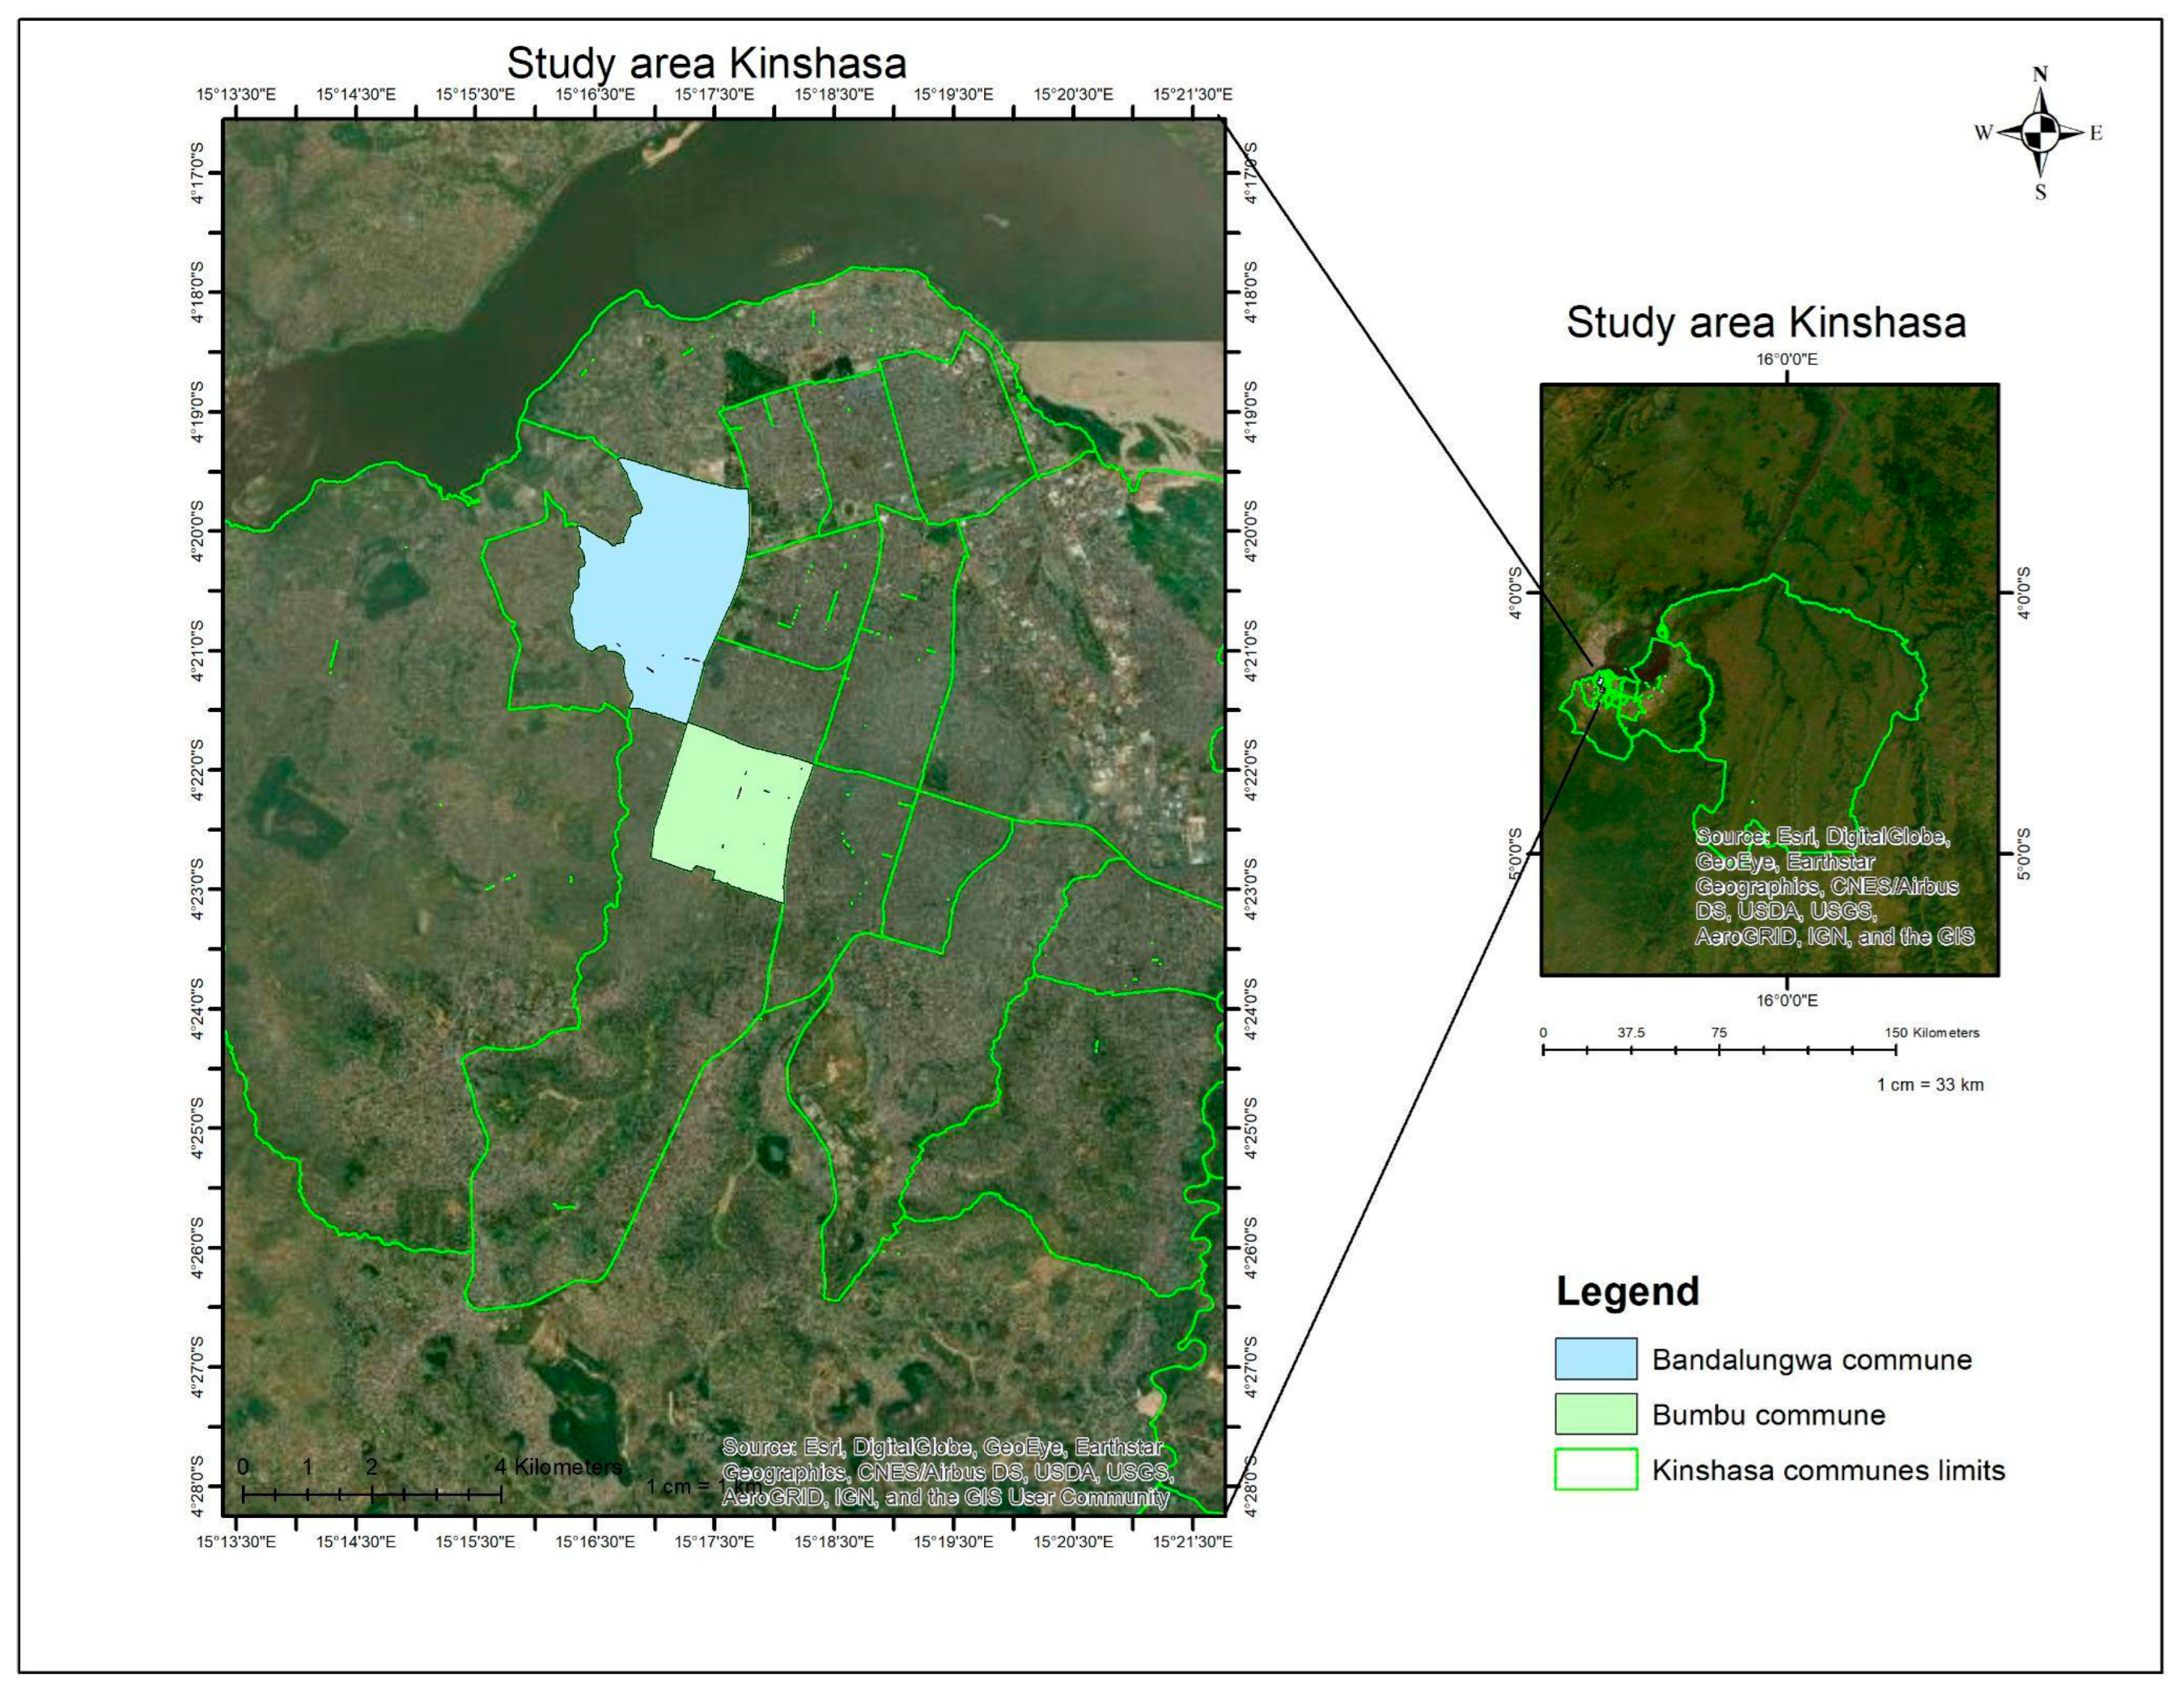2184x1700 pixels.
Task: Click the 16°0'0"E label above inset map
Action: click(1787, 359)
